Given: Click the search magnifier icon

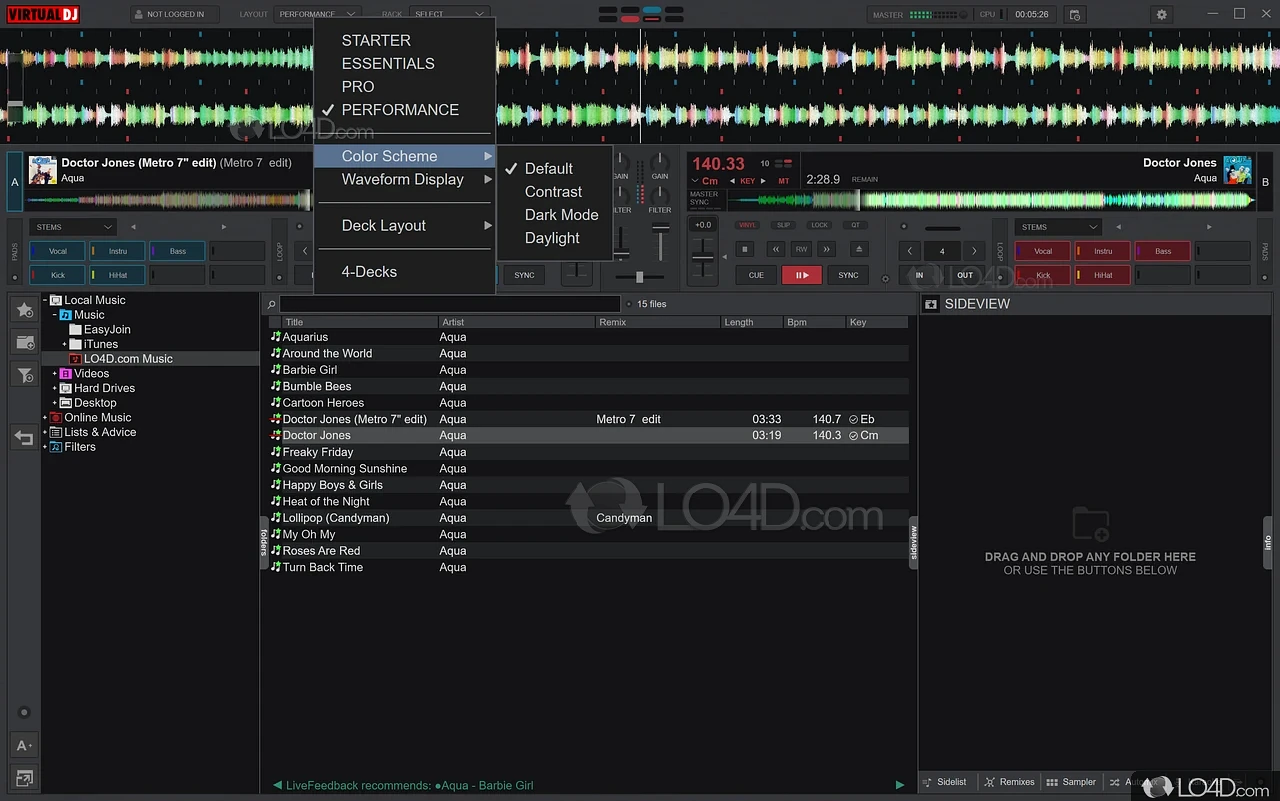Looking at the screenshot, I should click(x=271, y=304).
